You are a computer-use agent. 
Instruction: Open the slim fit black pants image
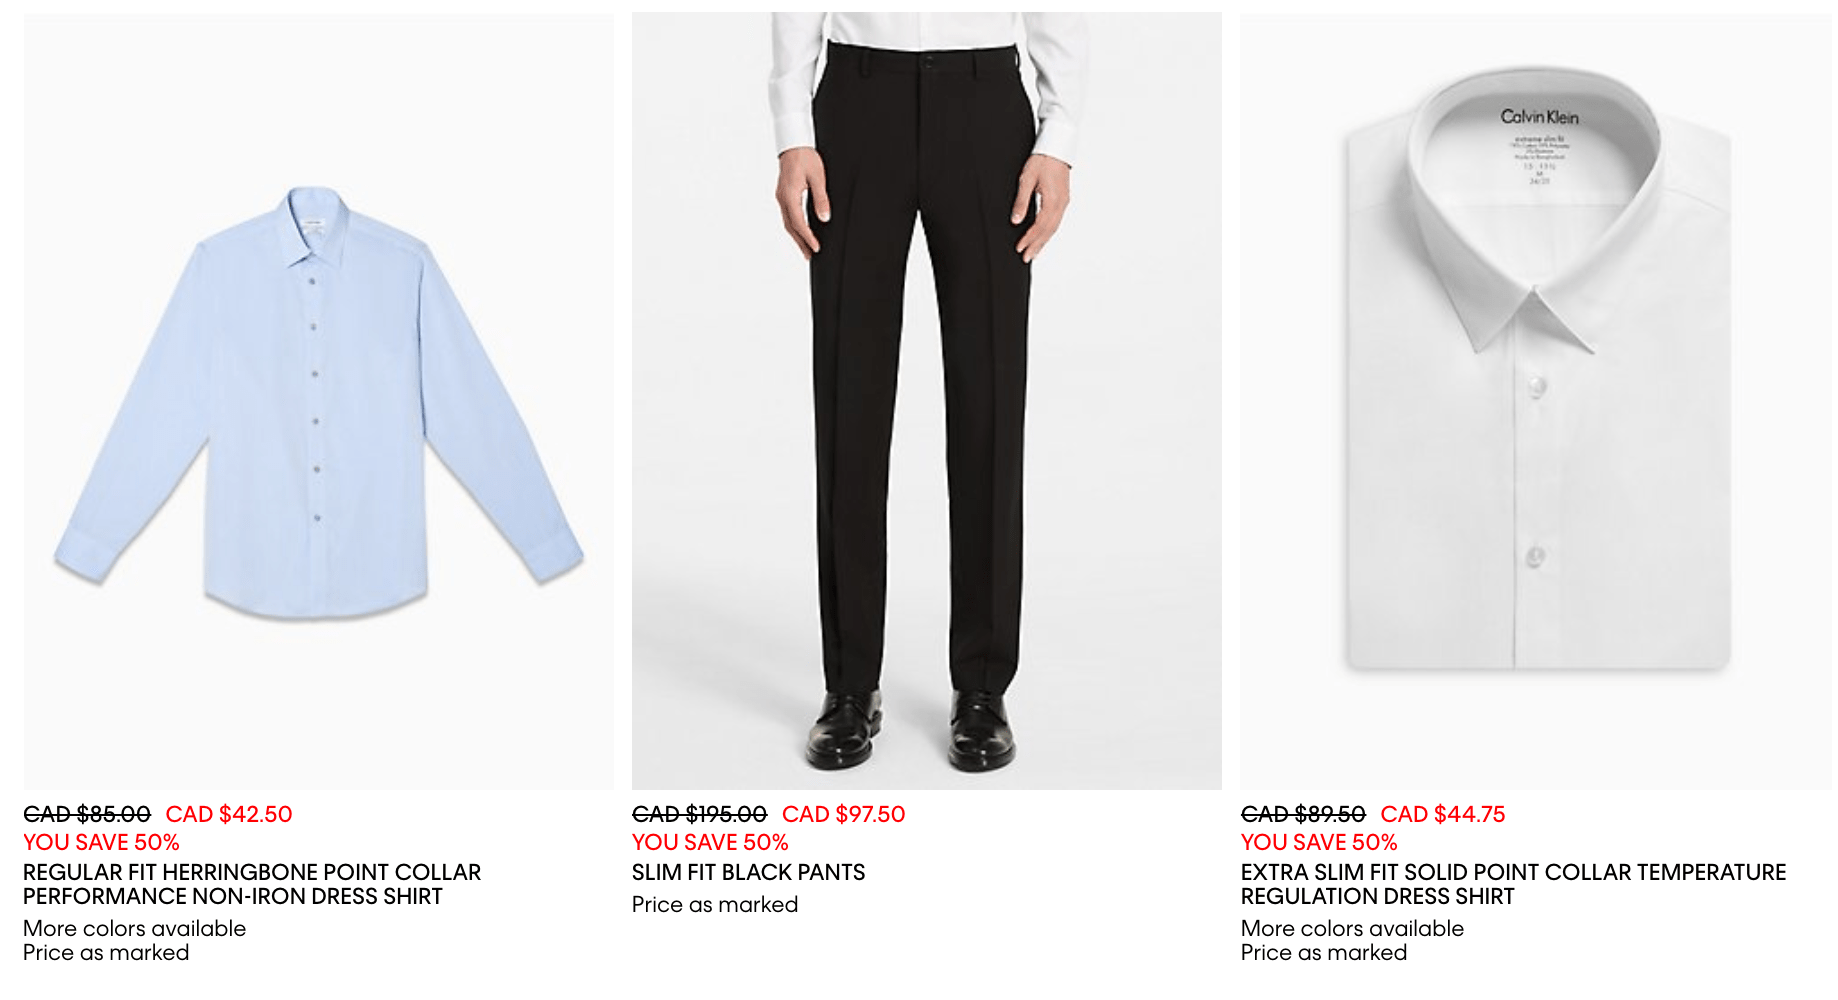coord(927,401)
